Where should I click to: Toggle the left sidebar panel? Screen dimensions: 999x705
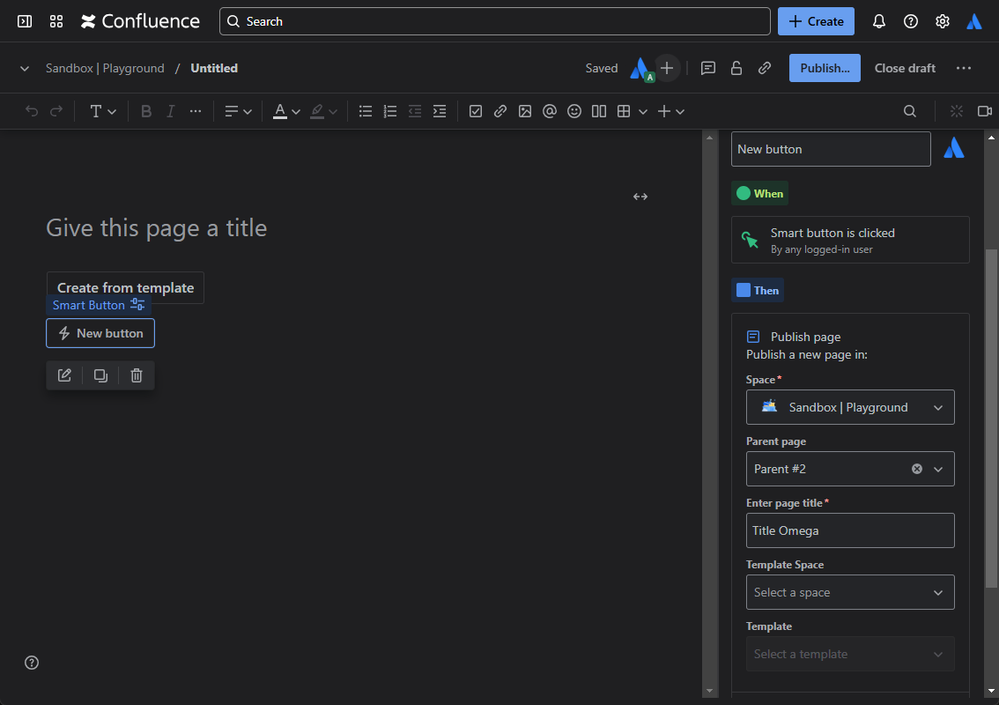pyautogui.click(x=24, y=21)
